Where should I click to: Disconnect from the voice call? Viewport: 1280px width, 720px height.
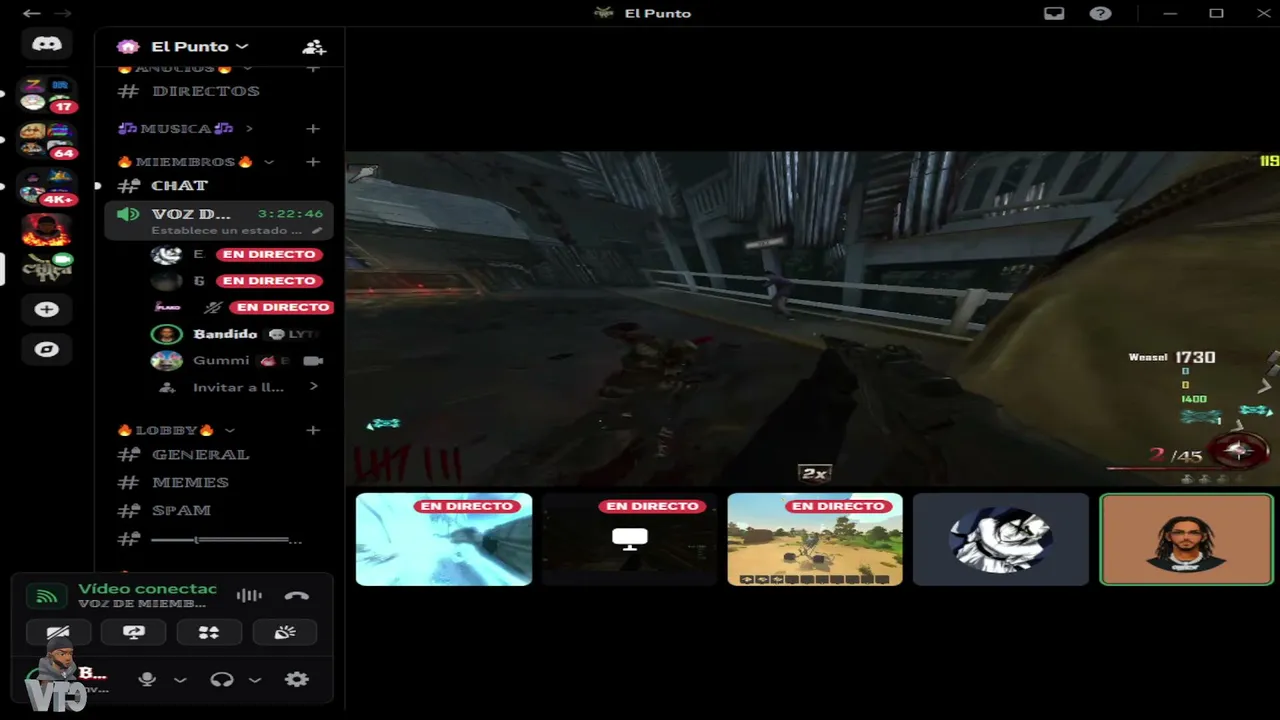click(x=296, y=596)
